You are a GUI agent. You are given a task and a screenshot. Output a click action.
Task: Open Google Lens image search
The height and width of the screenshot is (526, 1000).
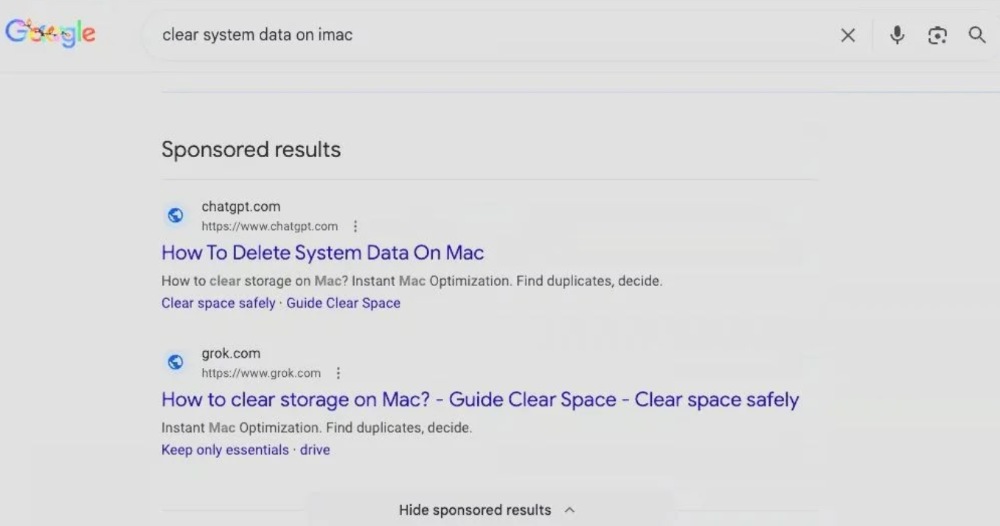click(x=937, y=35)
